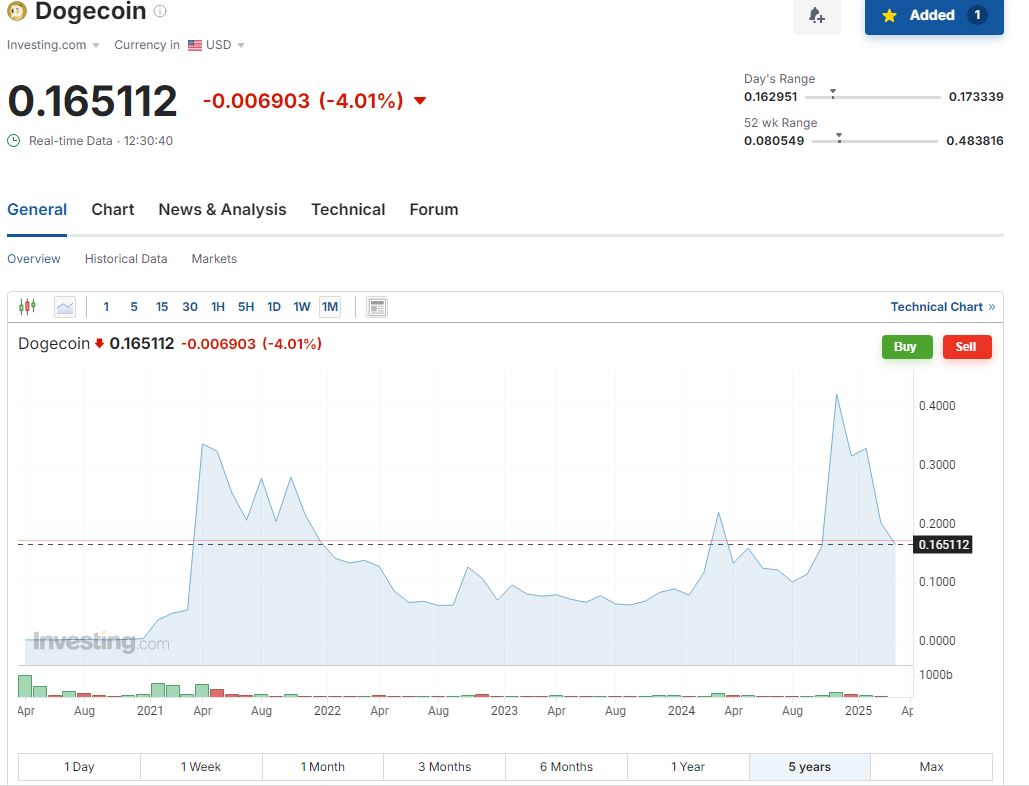Screen dimensions: 1029x786
Task: Click the red Sell button
Action: coord(967,346)
